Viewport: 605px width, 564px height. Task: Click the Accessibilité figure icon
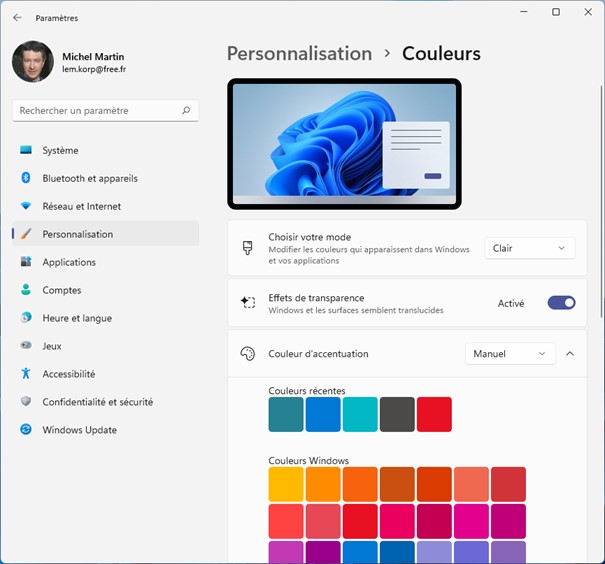(26, 374)
